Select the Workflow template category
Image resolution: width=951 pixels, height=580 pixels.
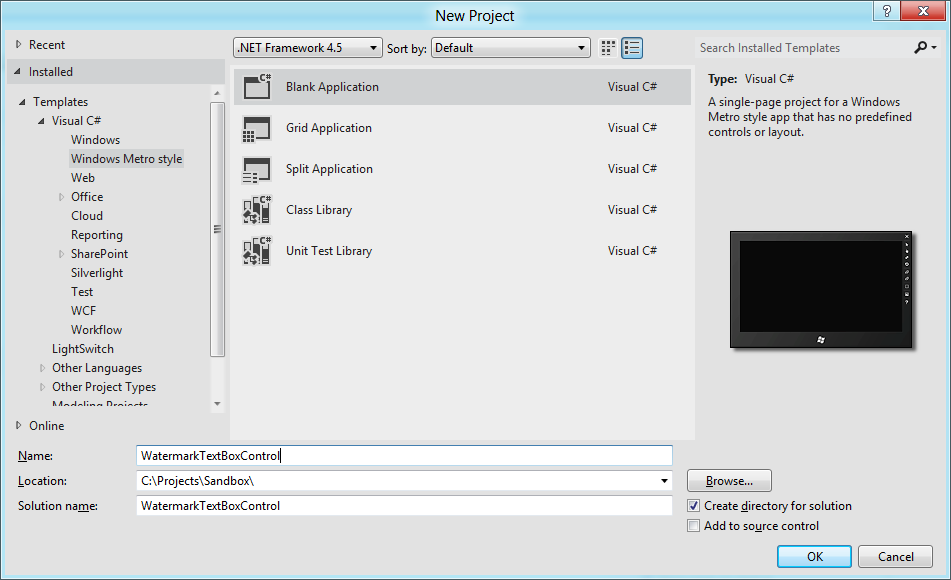click(x=96, y=330)
